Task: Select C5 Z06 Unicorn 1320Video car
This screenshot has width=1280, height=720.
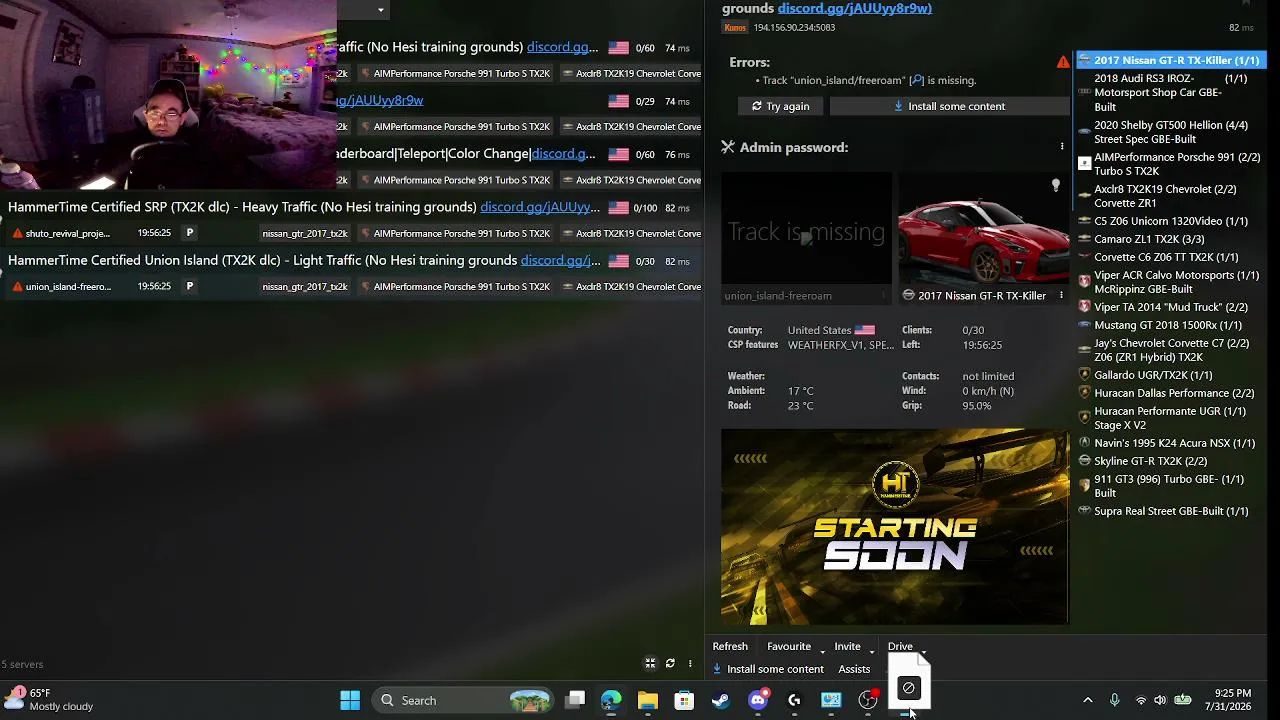Action: (x=1171, y=221)
